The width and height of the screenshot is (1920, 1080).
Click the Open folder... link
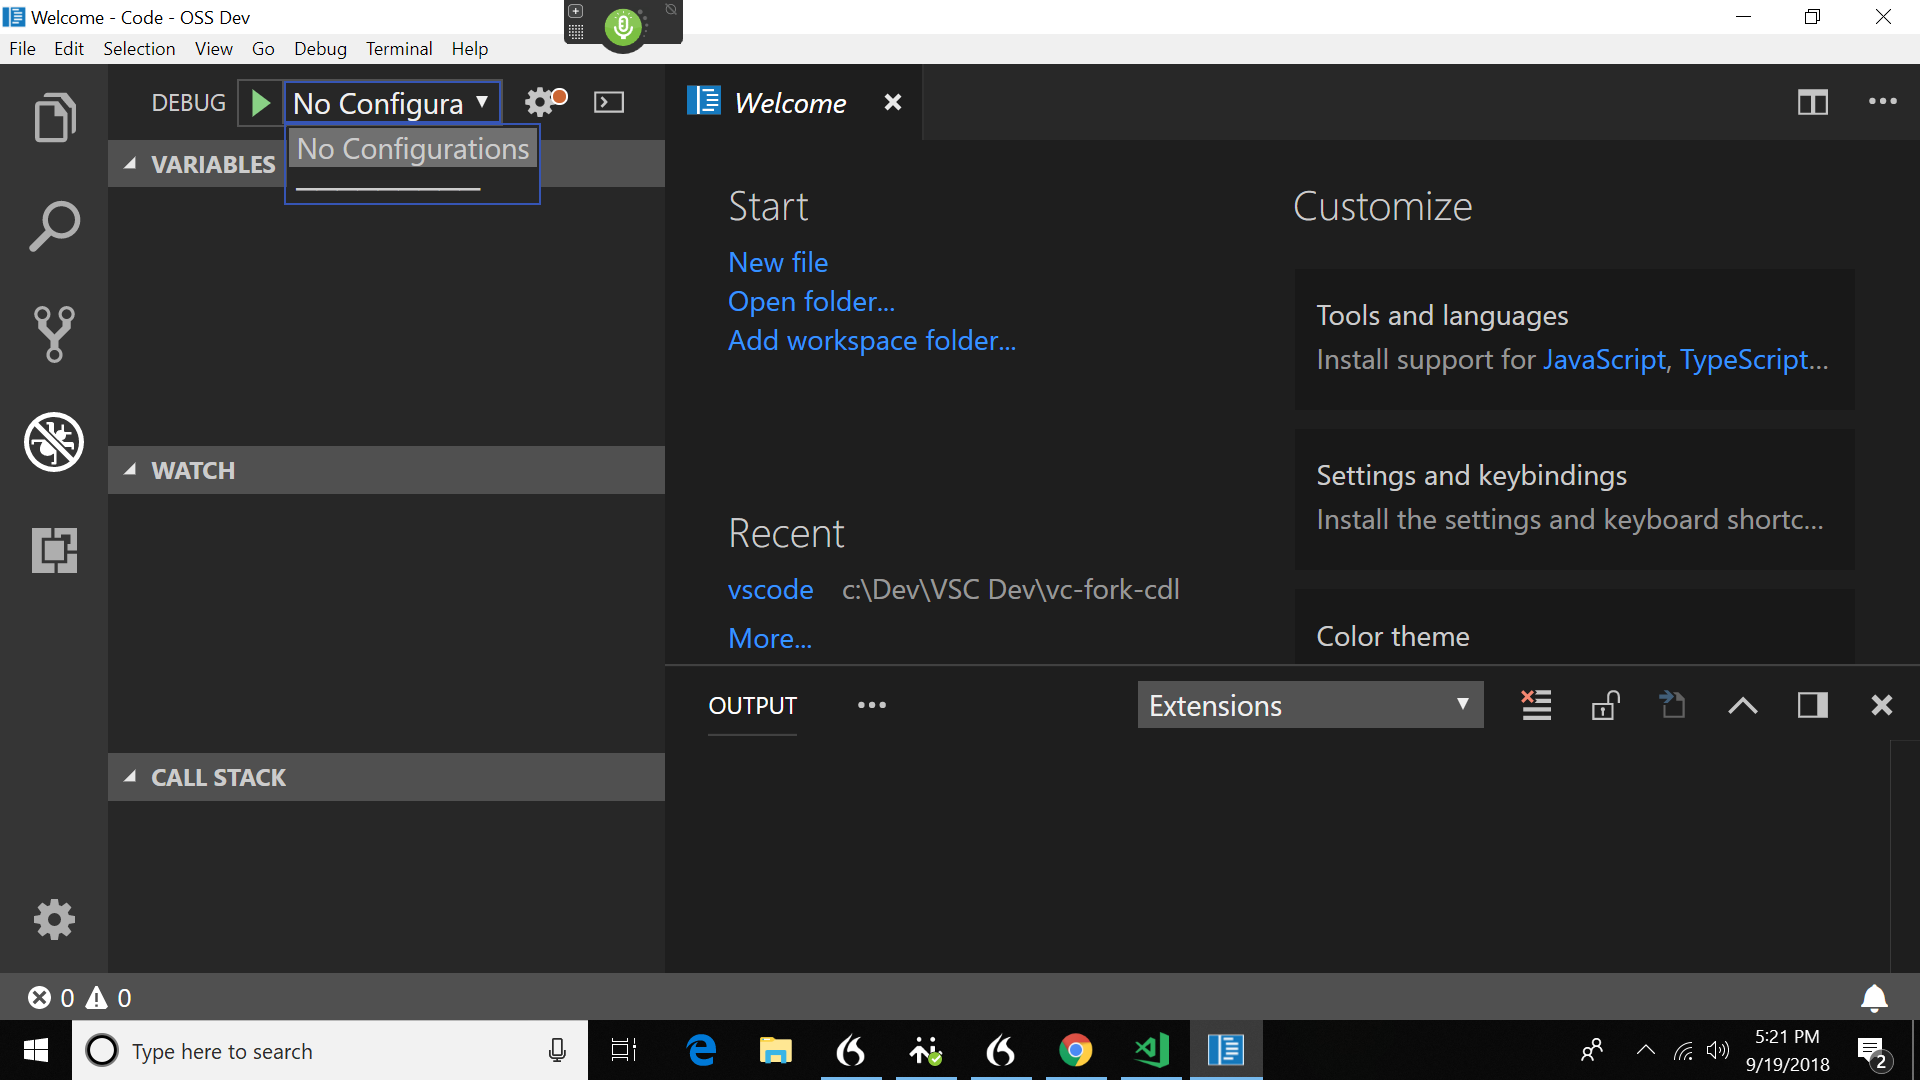pyautogui.click(x=811, y=301)
